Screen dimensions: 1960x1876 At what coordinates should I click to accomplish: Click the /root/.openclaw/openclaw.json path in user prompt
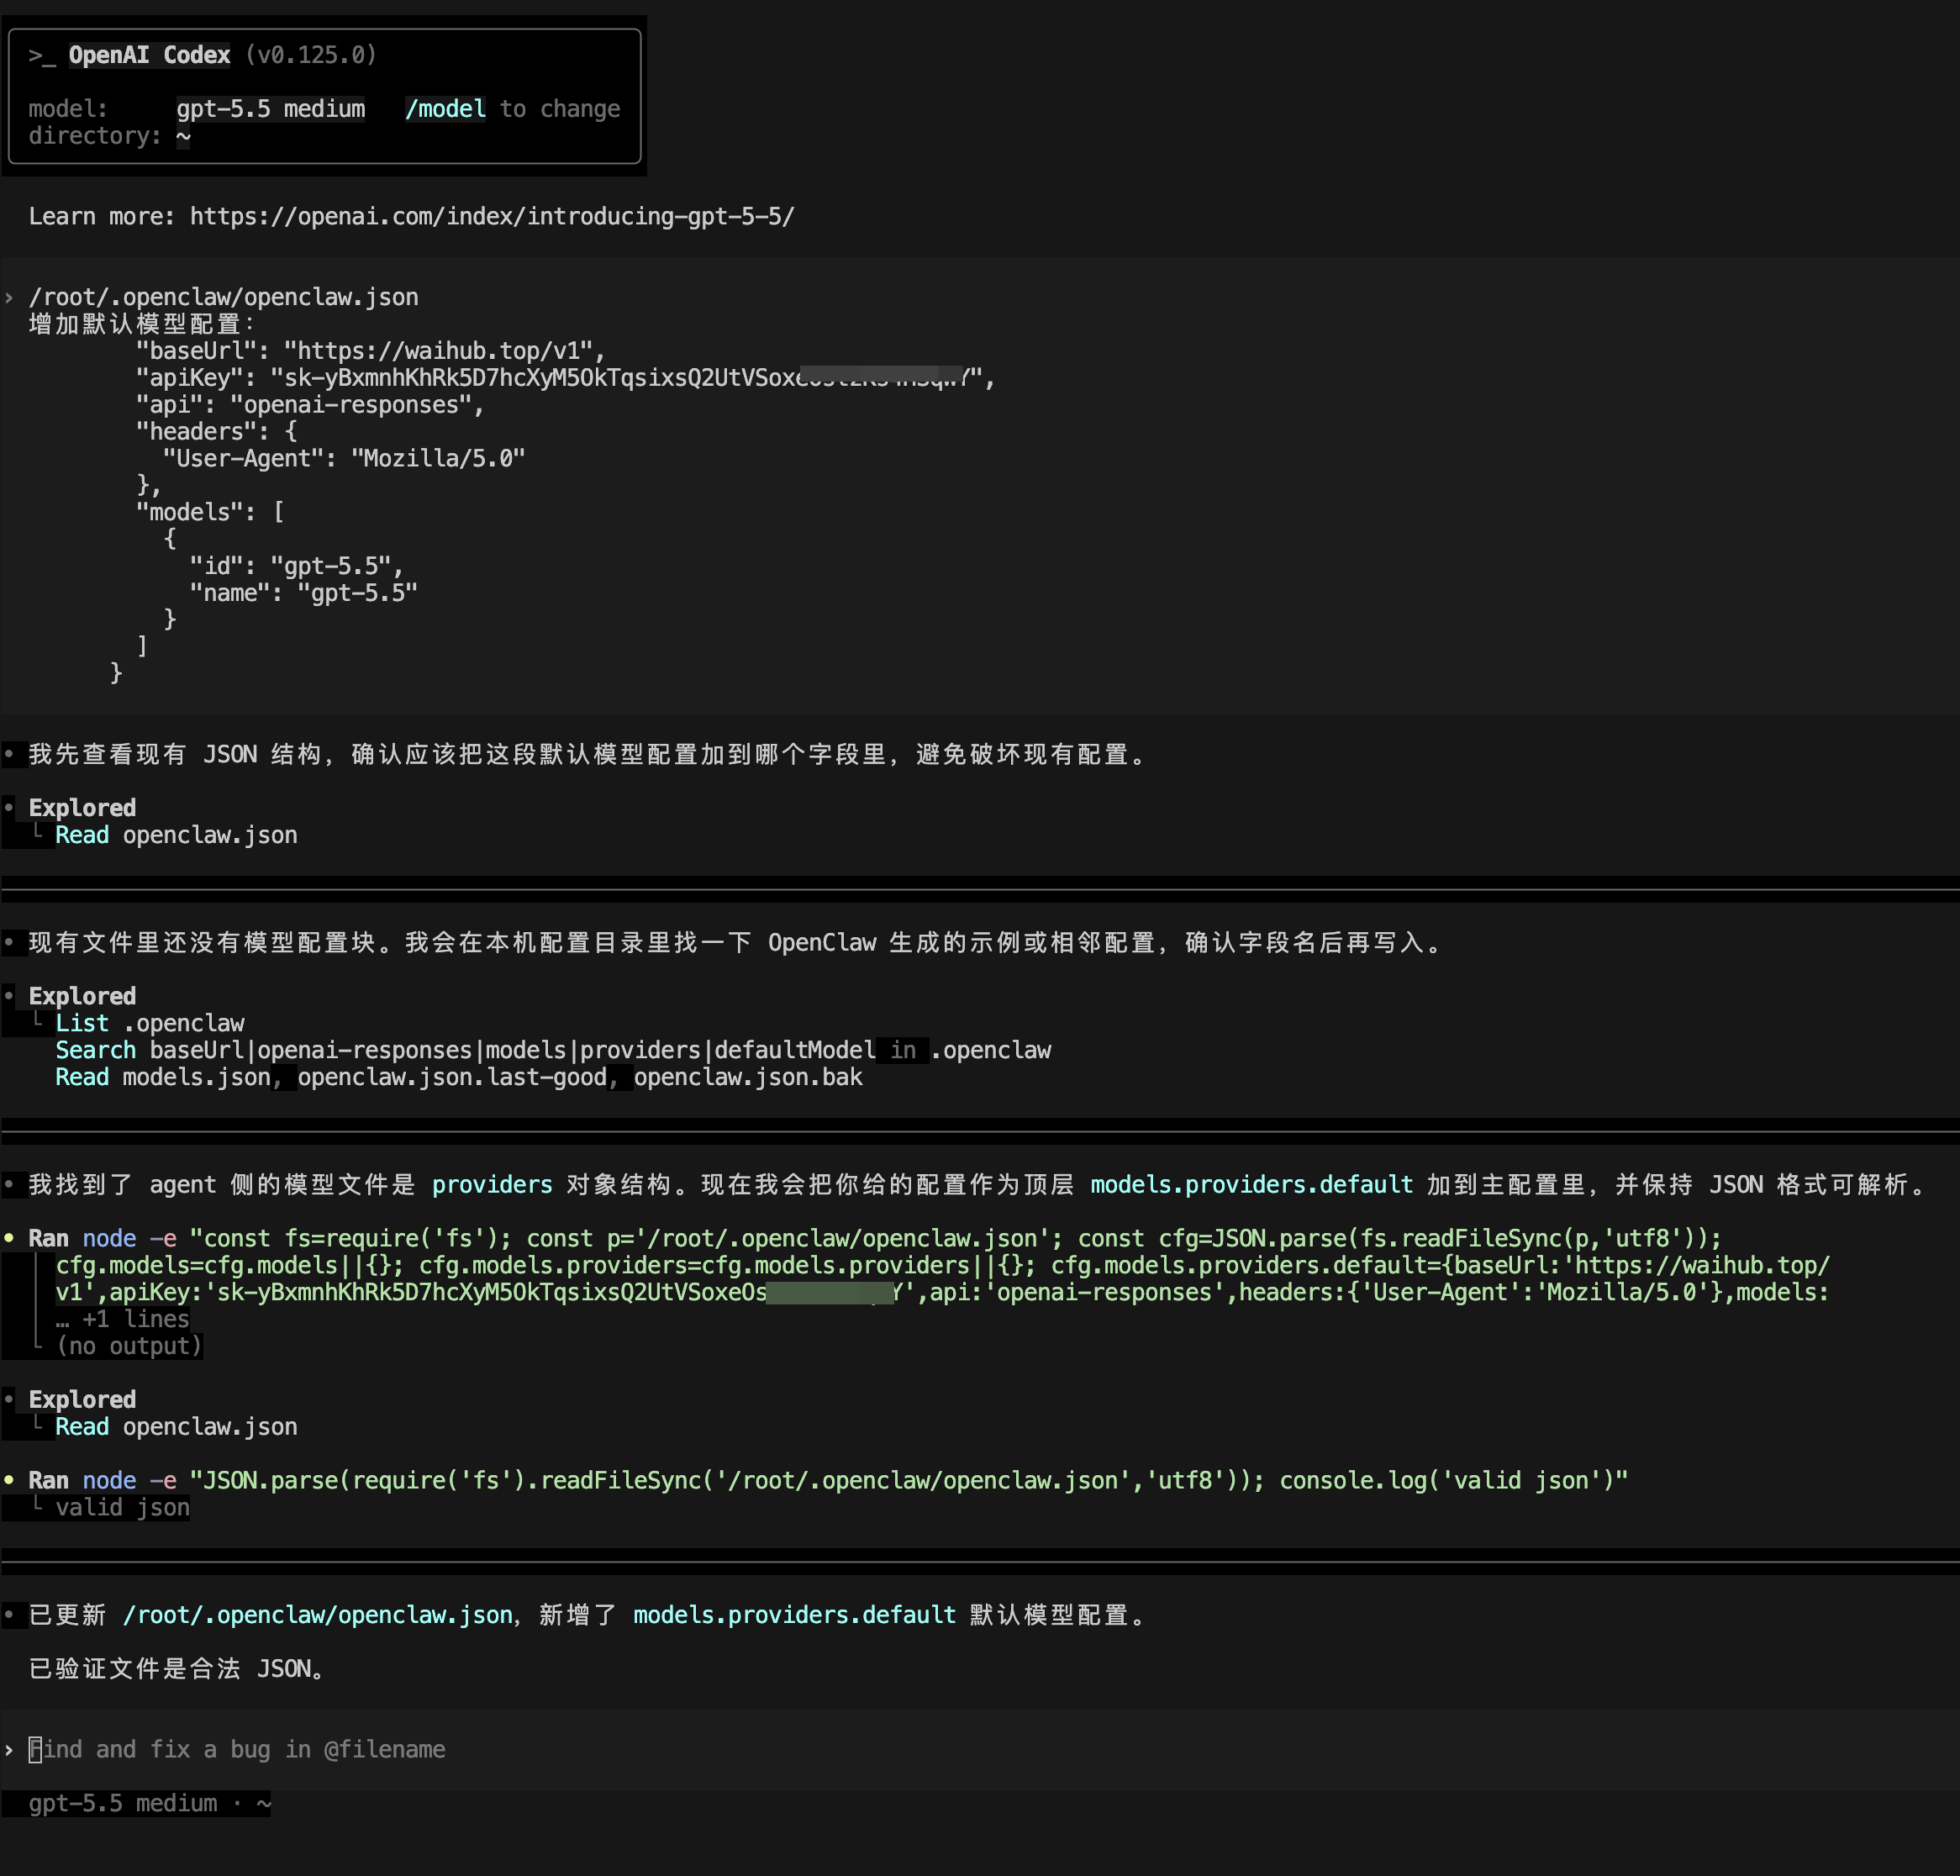tap(223, 297)
